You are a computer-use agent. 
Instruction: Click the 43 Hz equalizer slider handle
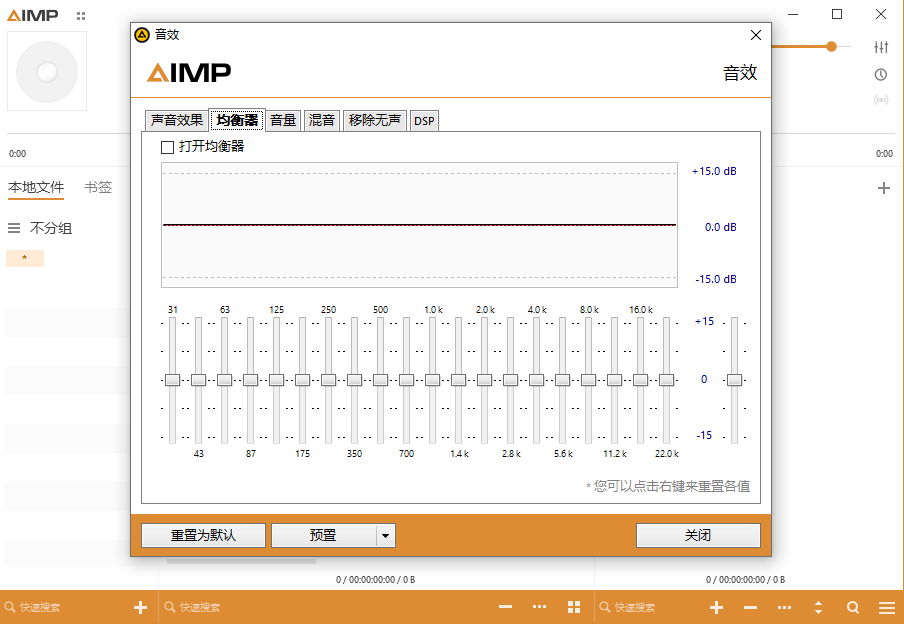[198, 379]
